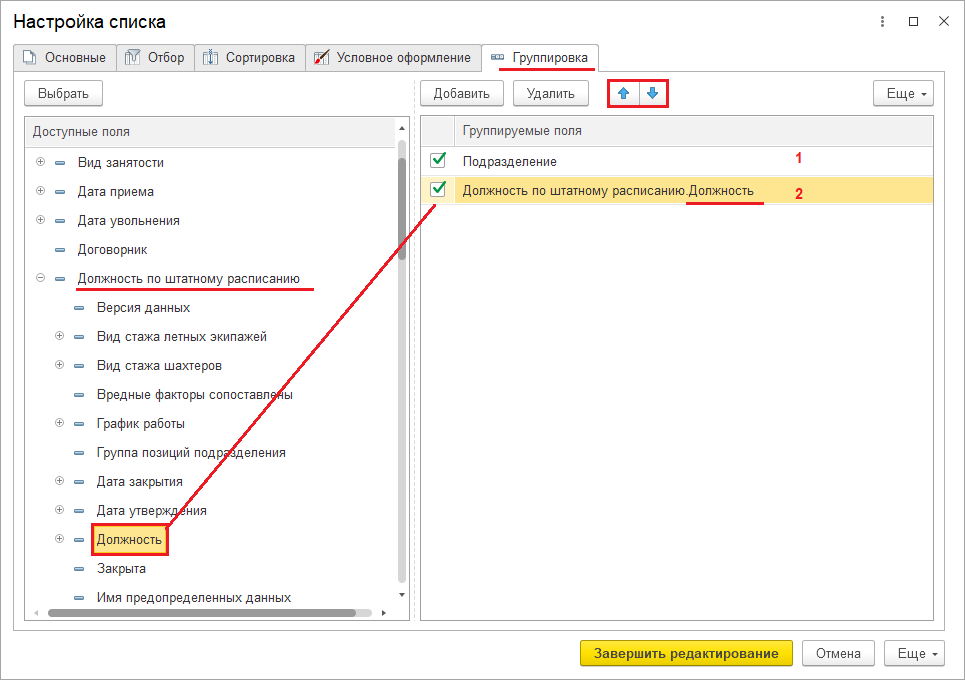
Task: Click the Условное оформление tab icon
Action: (321, 58)
